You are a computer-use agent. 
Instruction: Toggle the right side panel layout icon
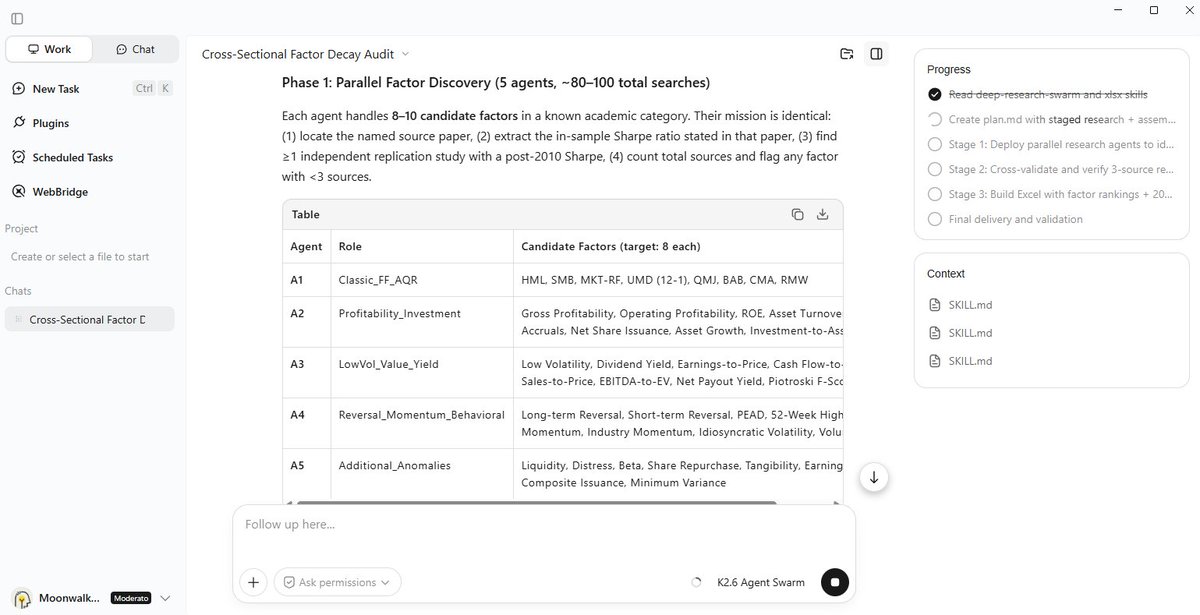coord(876,54)
